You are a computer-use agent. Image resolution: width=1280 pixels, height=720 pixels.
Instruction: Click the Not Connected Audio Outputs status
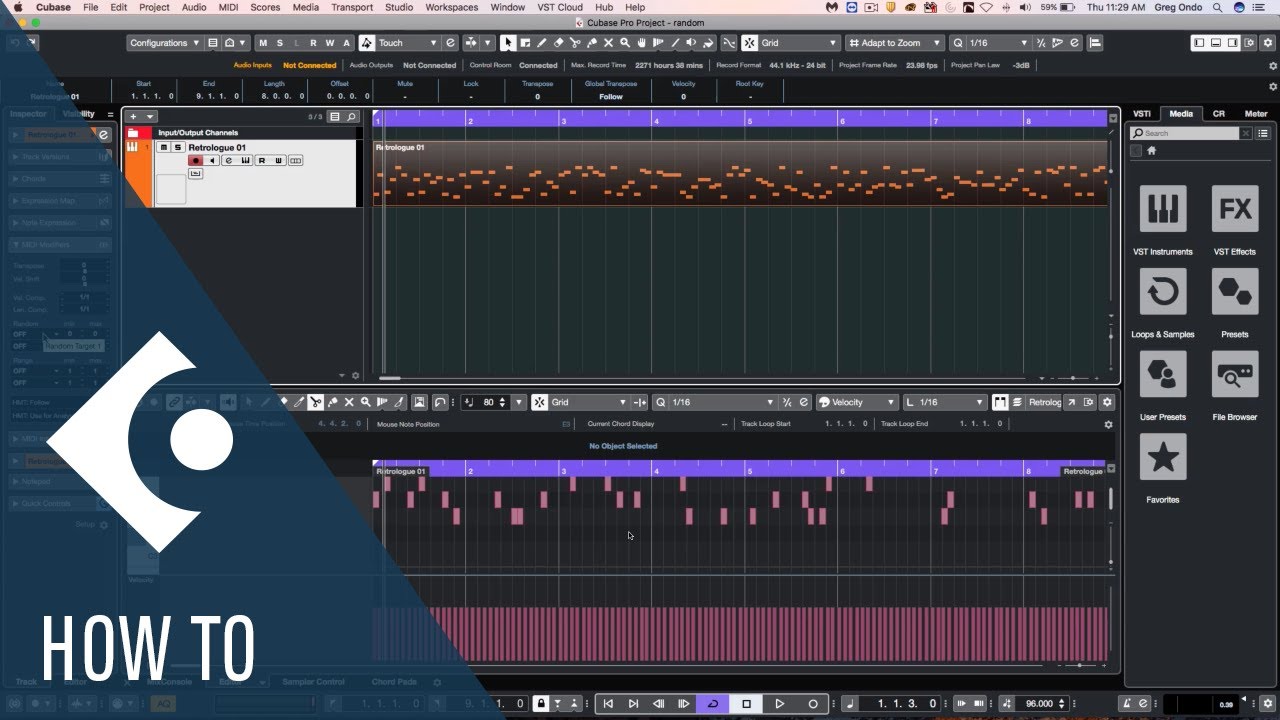pyautogui.click(x=430, y=65)
